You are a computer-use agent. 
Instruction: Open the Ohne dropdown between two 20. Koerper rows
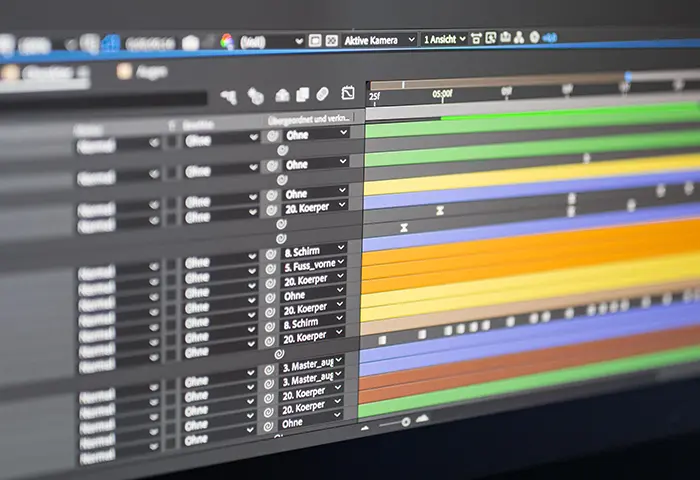(x=313, y=295)
